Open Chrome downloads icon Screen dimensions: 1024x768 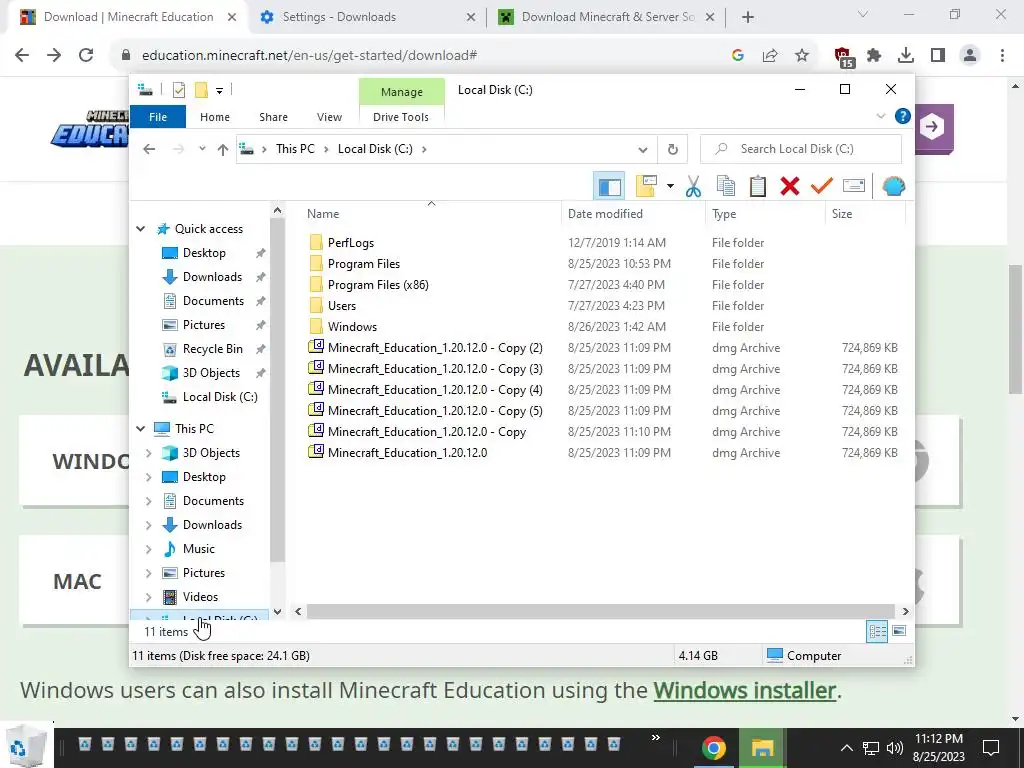coord(906,56)
